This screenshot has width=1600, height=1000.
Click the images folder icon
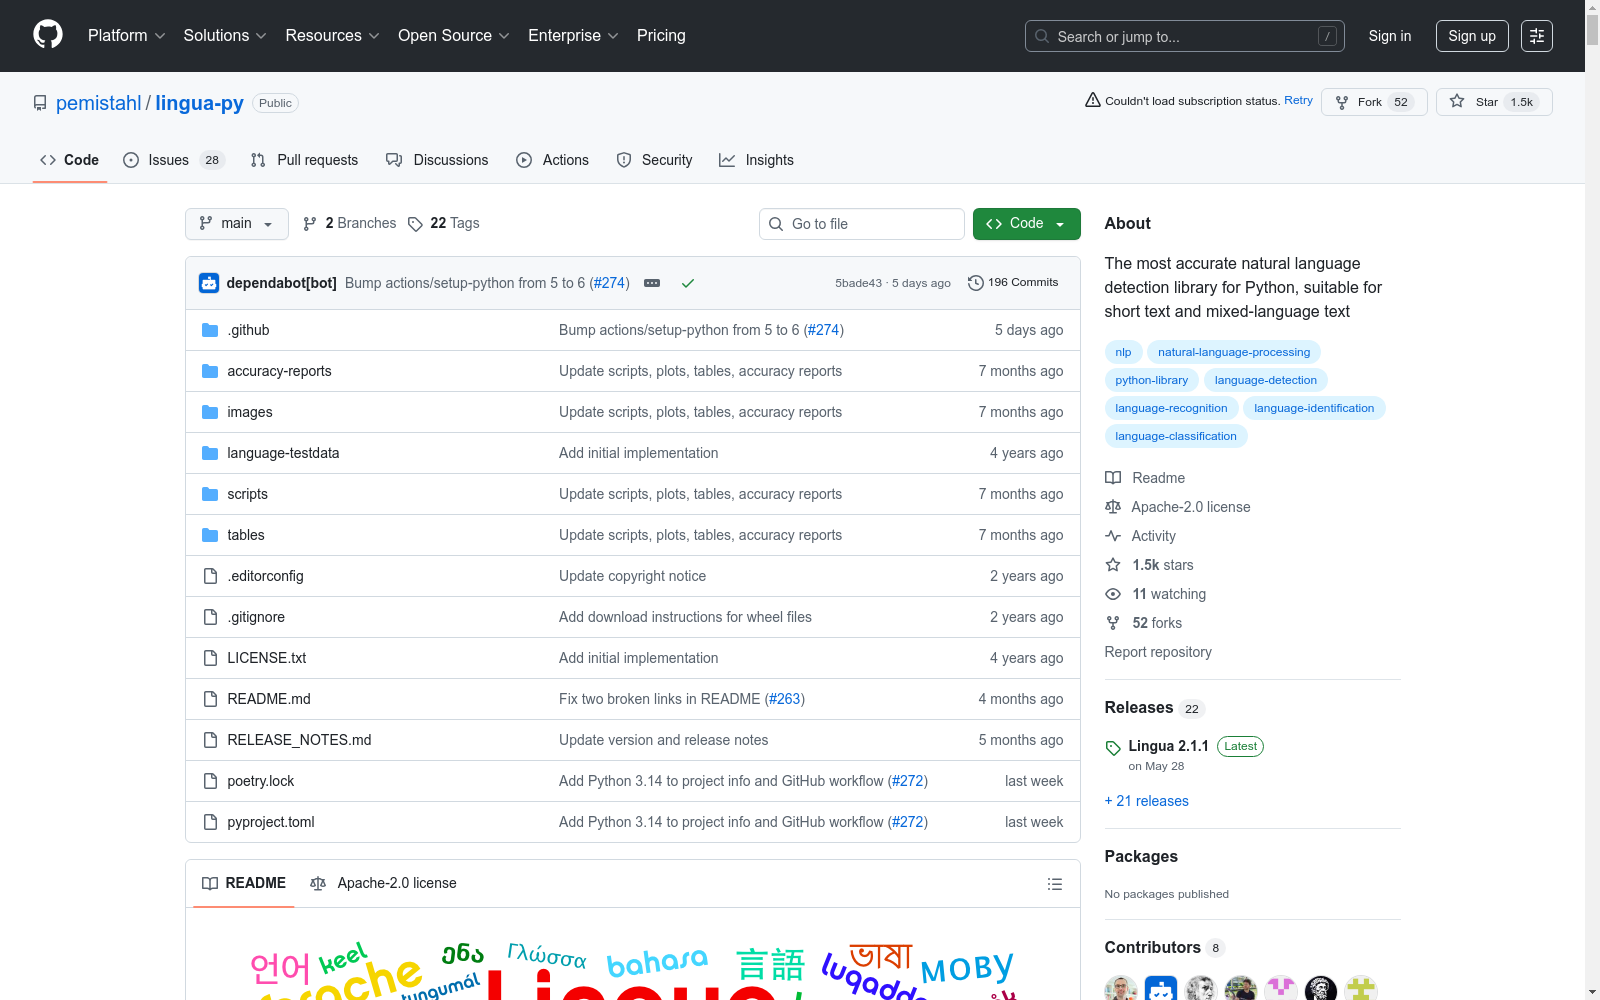tap(210, 412)
